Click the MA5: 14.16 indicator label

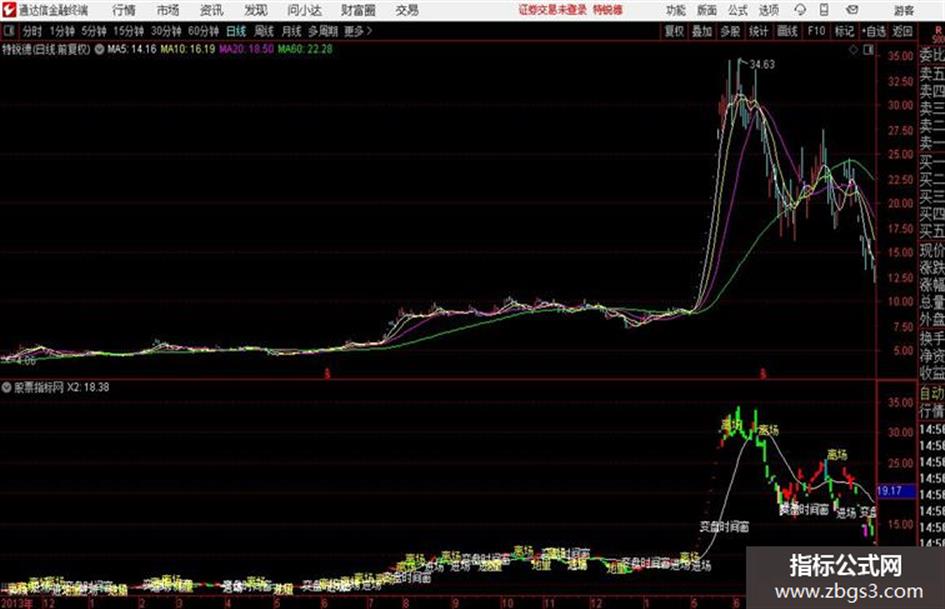132,49
